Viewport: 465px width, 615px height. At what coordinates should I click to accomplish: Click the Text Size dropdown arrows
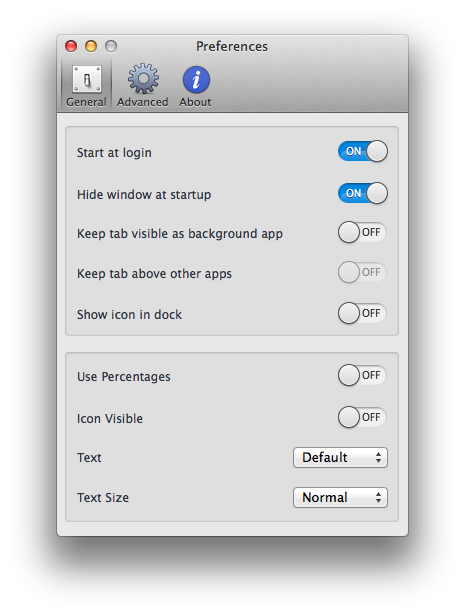coord(378,497)
